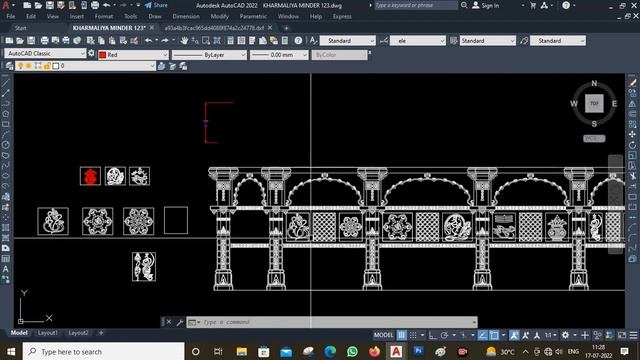Click the Clean Screen icon in status bar

(x=622, y=335)
